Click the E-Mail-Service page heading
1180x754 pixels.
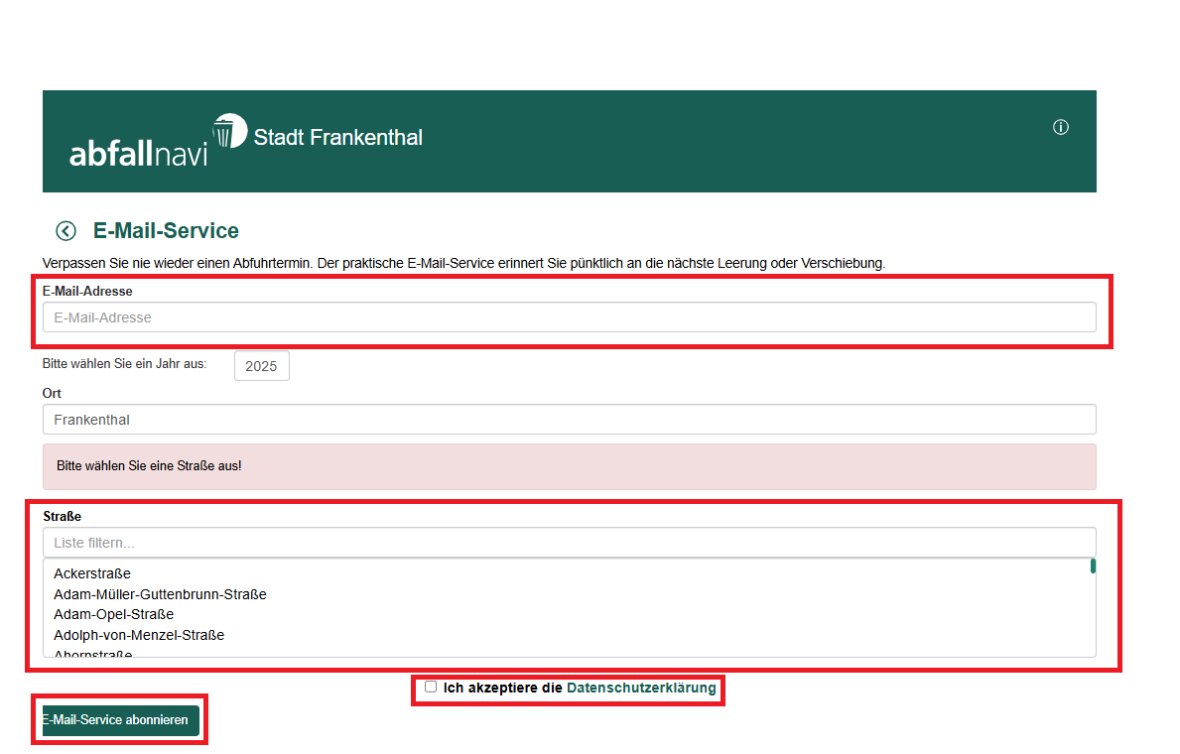(x=166, y=231)
